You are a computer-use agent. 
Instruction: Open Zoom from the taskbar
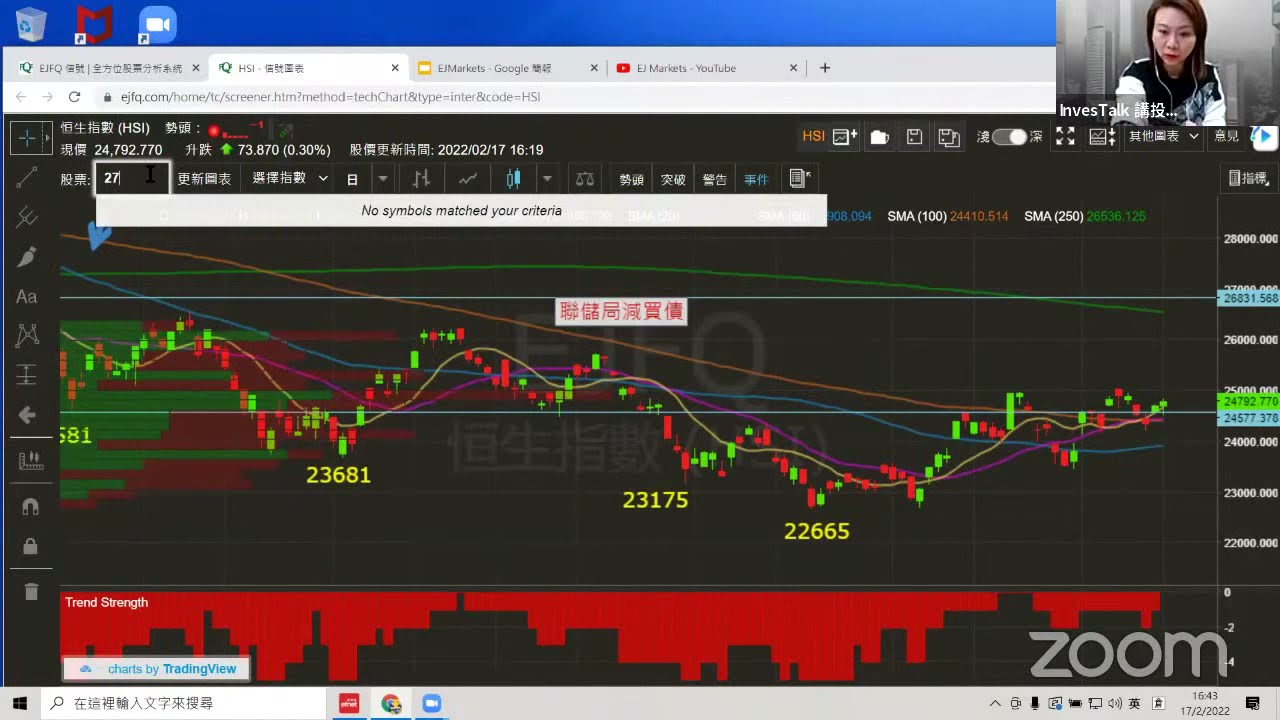[x=431, y=703]
